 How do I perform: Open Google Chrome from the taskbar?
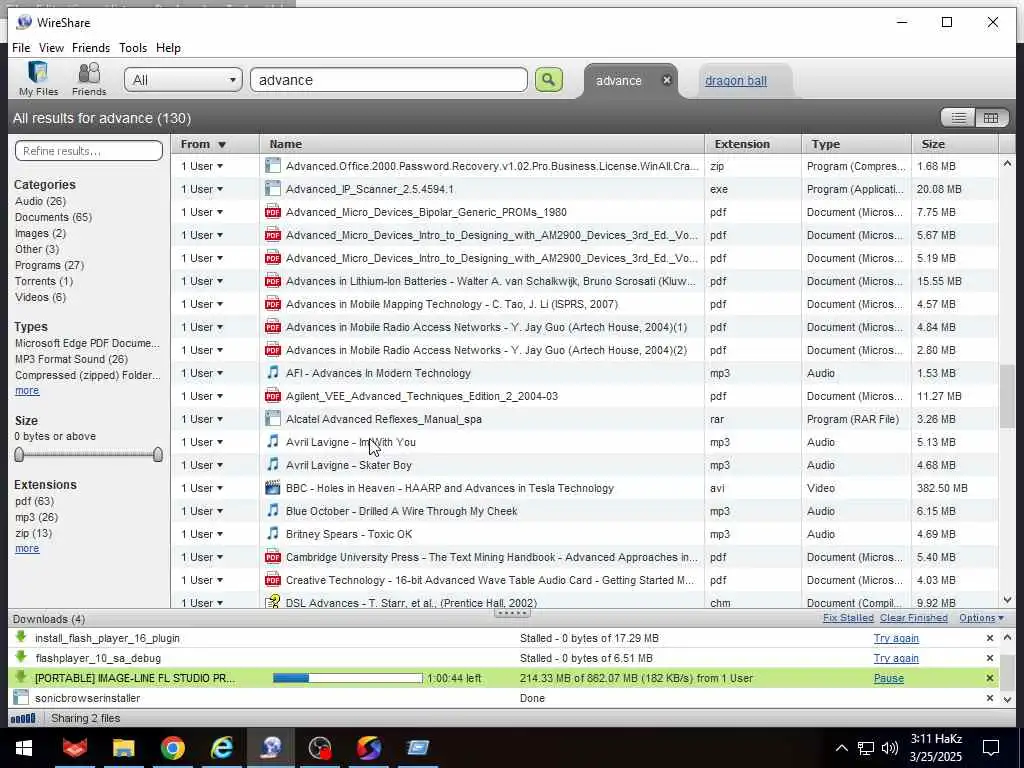click(x=172, y=748)
